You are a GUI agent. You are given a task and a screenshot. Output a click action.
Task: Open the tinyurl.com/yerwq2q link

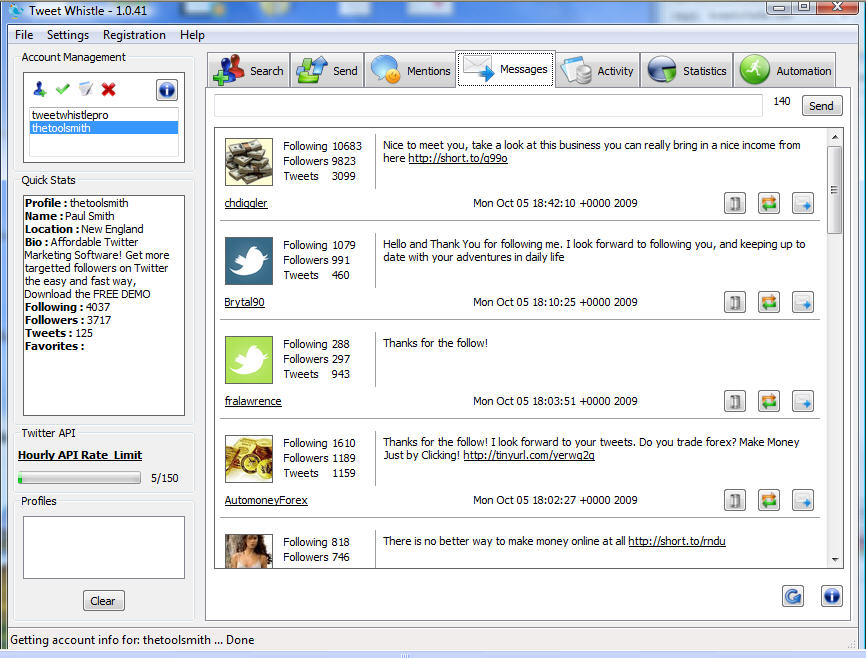click(529, 455)
